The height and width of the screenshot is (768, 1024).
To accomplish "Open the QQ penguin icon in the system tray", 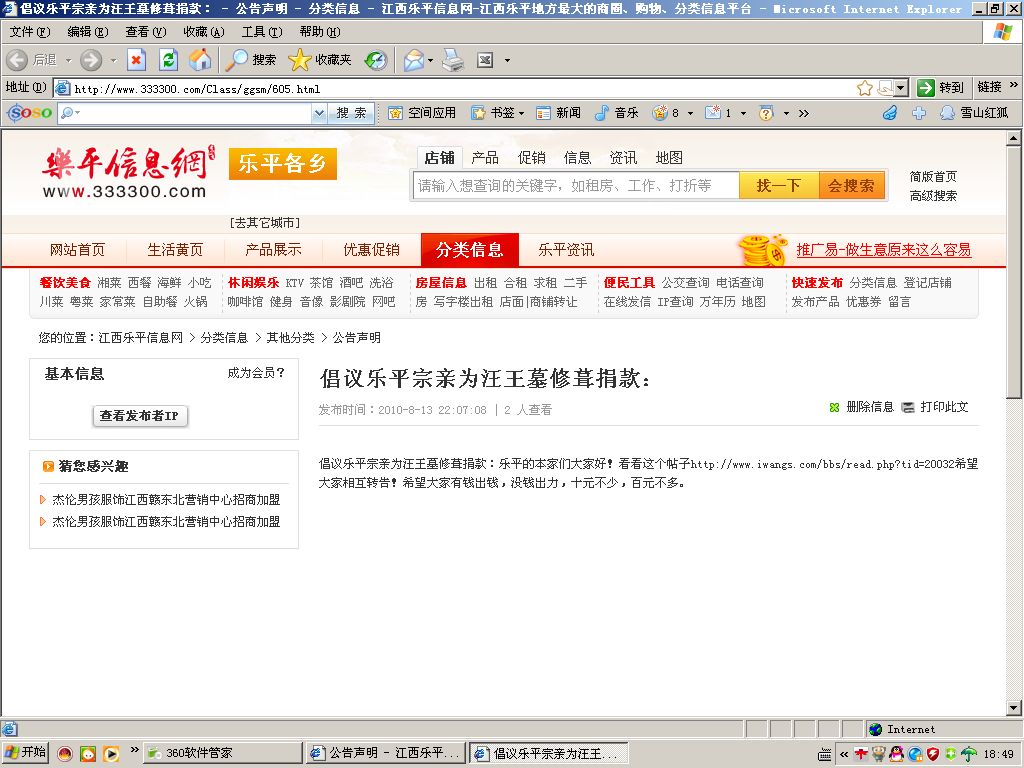I will pos(896,753).
